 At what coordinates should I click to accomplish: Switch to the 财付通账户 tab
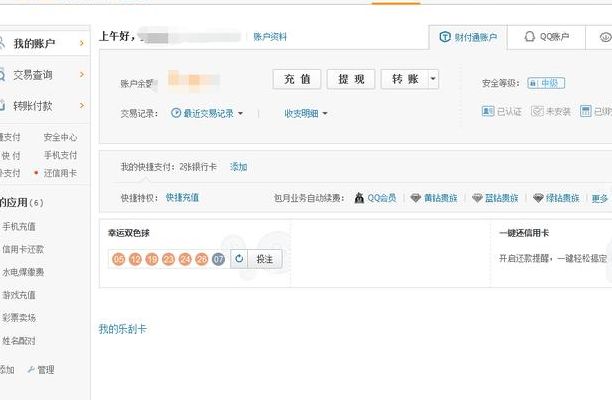[468, 37]
